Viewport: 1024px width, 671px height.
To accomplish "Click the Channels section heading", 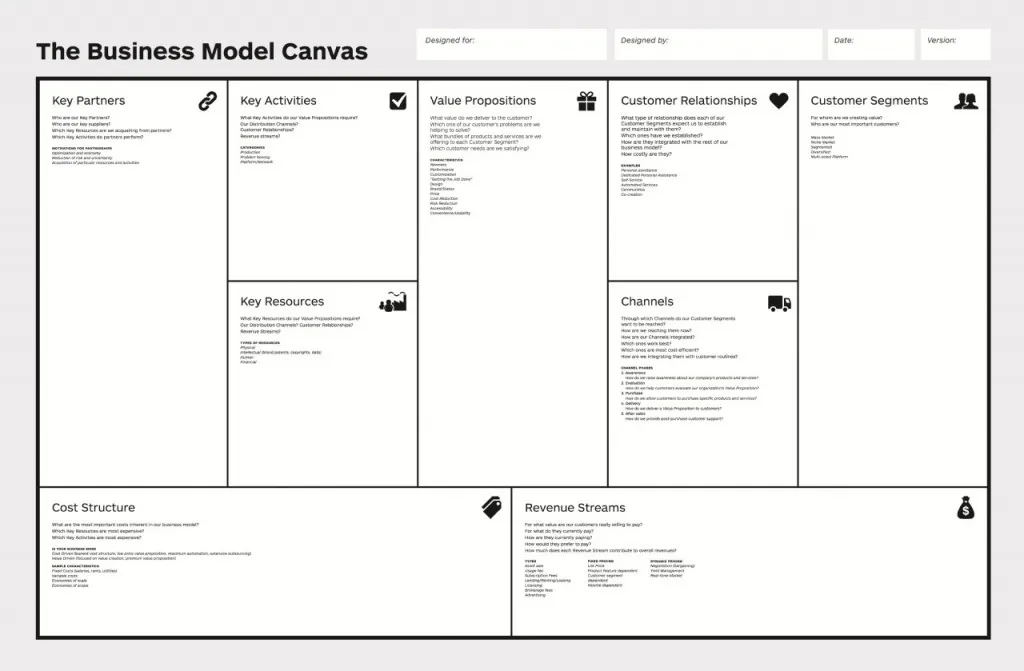I will pos(646,302).
